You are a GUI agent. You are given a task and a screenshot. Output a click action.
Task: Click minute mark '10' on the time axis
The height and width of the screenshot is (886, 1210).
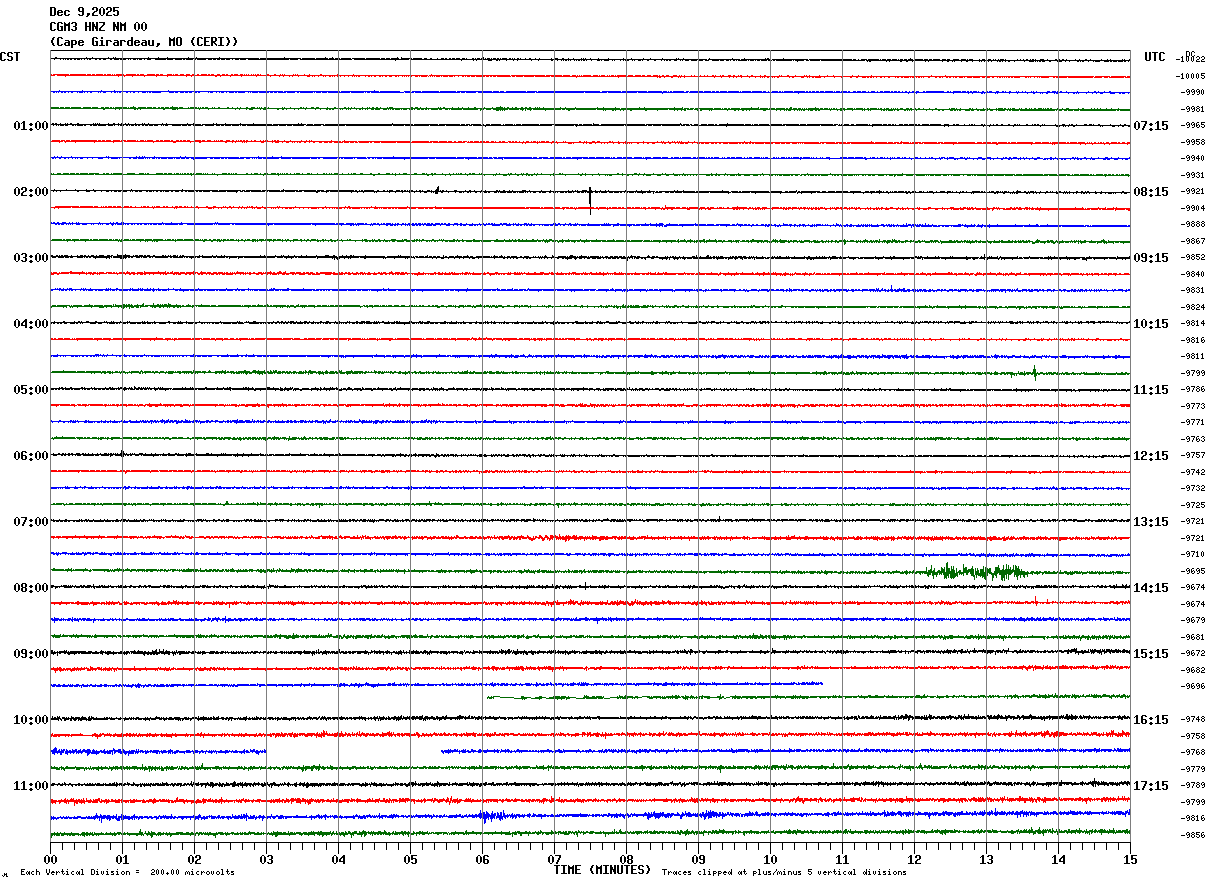coord(770,859)
